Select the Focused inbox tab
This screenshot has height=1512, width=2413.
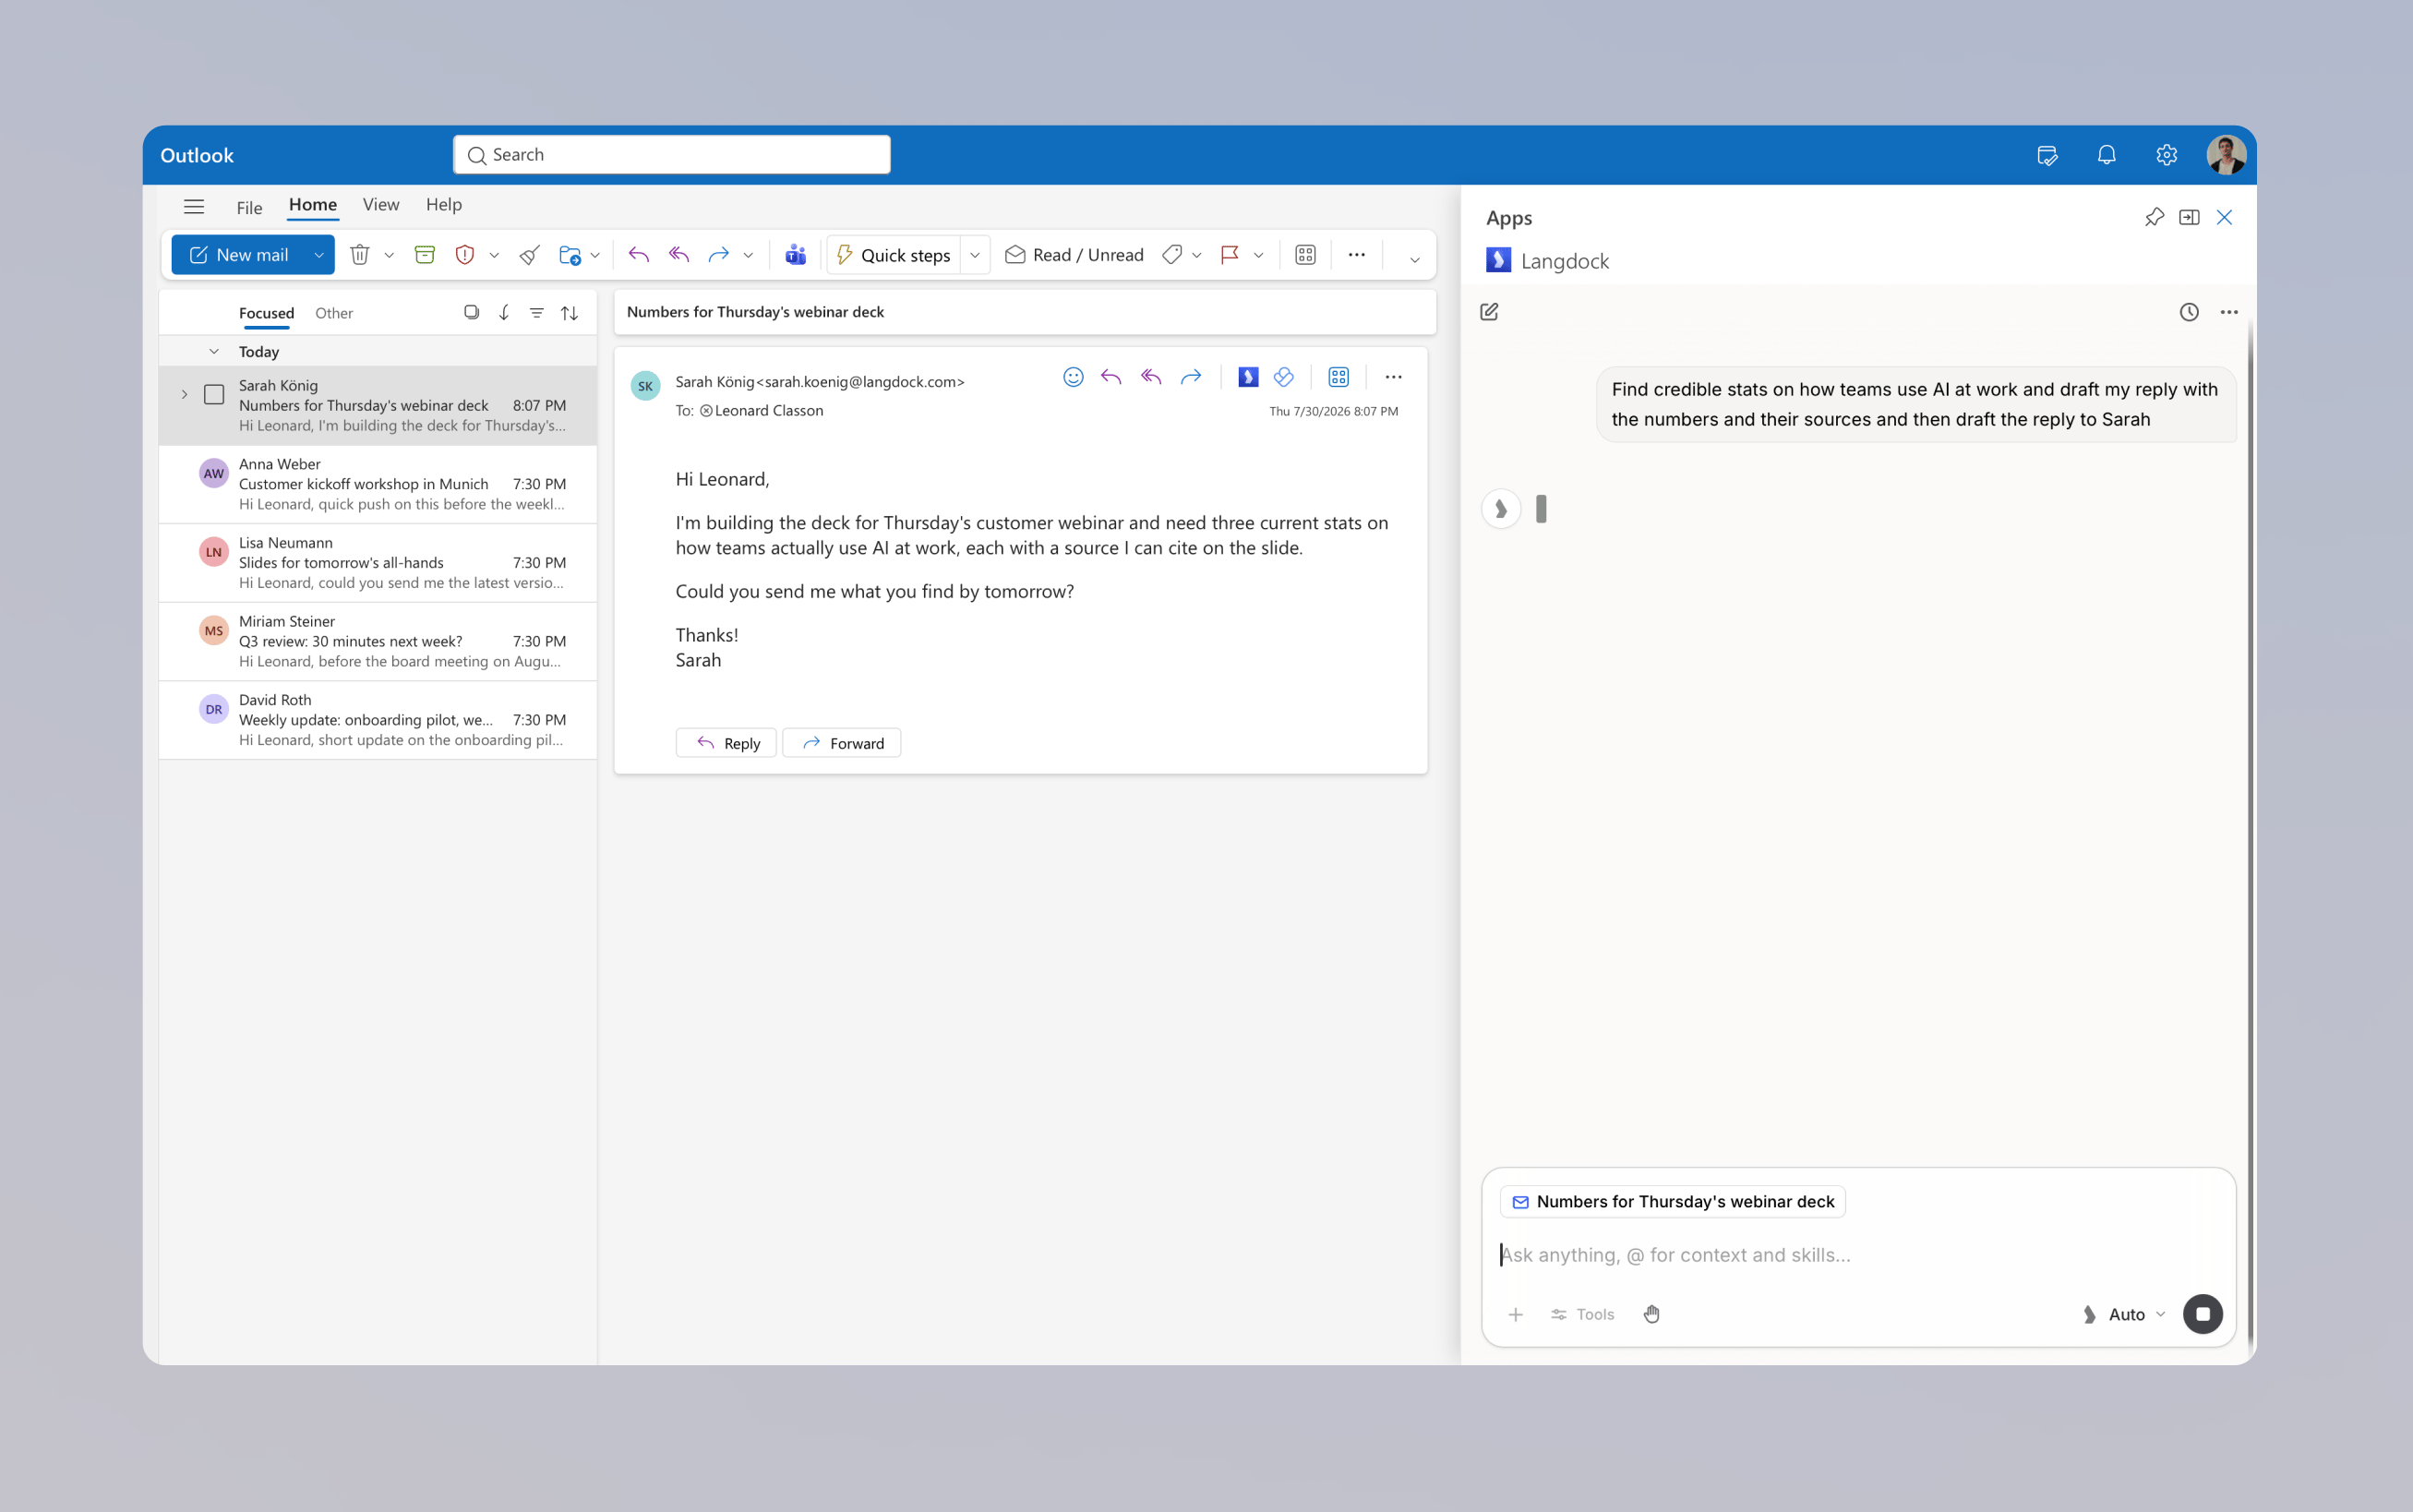266,313
